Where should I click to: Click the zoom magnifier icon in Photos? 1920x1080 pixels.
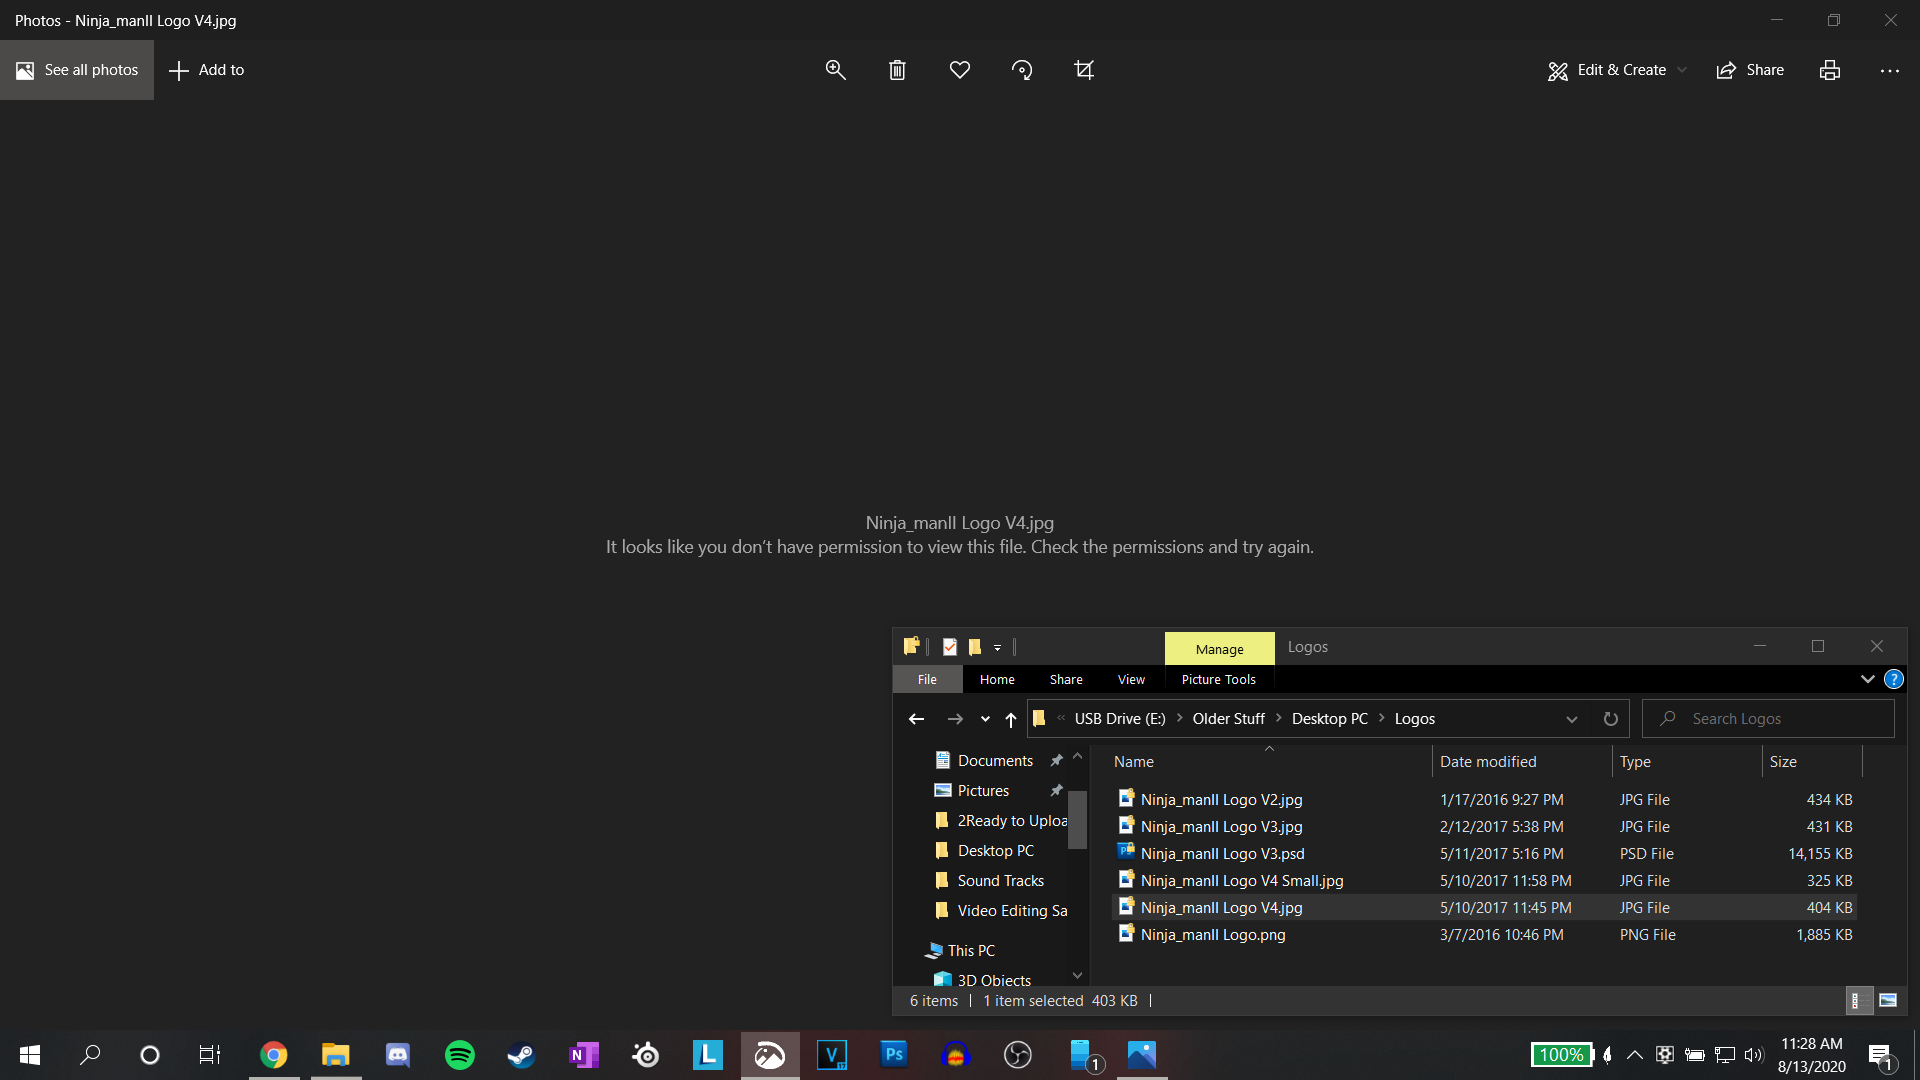pos(835,70)
